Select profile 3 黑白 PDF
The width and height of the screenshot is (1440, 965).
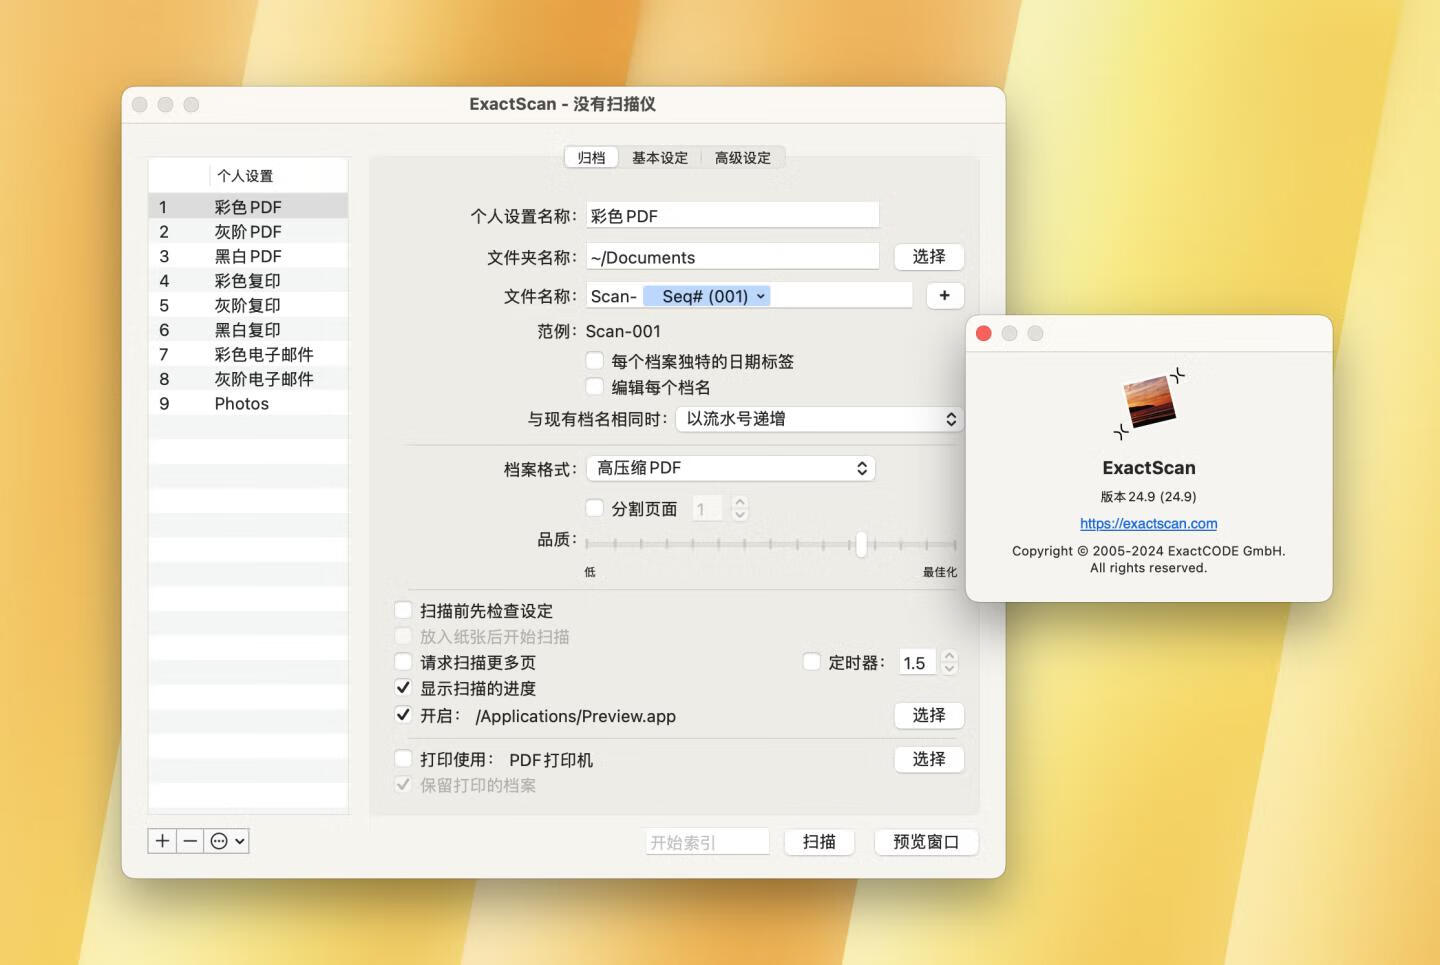[248, 256]
